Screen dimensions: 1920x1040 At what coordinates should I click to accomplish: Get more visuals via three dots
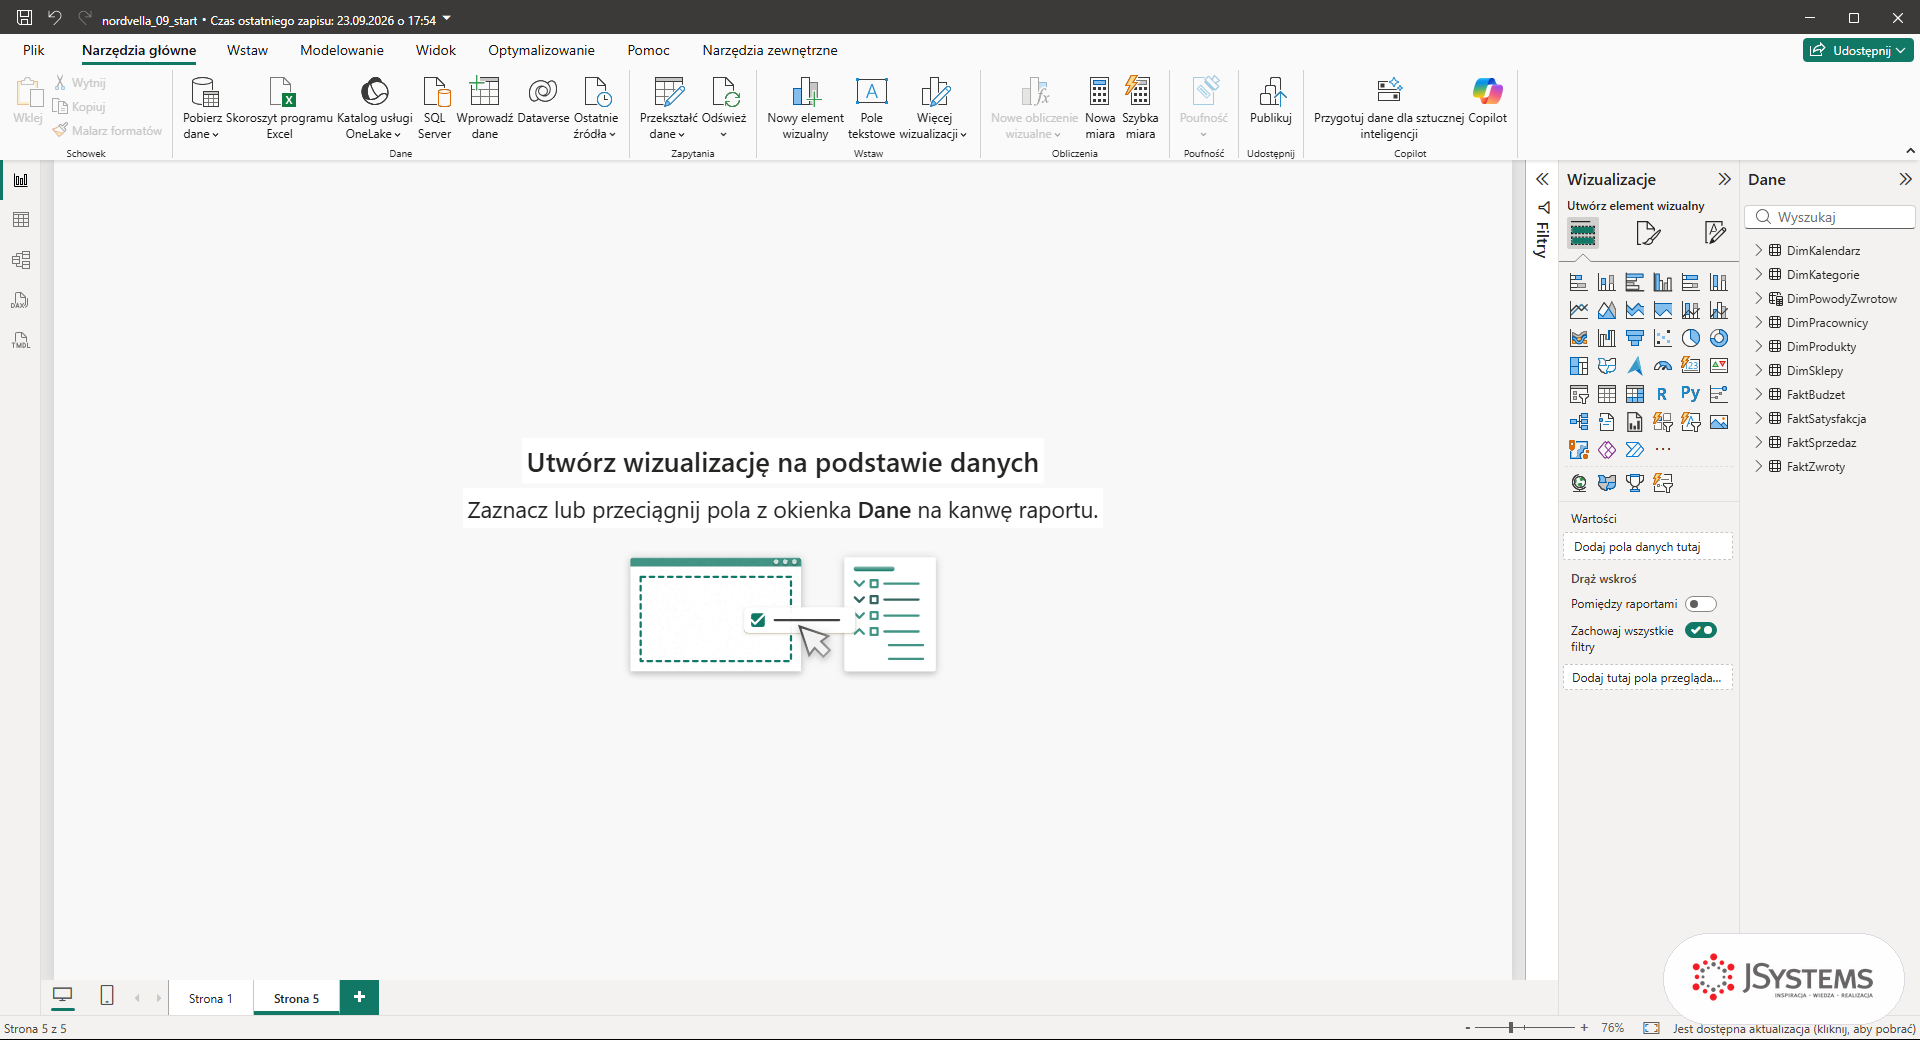point(1663,450)
